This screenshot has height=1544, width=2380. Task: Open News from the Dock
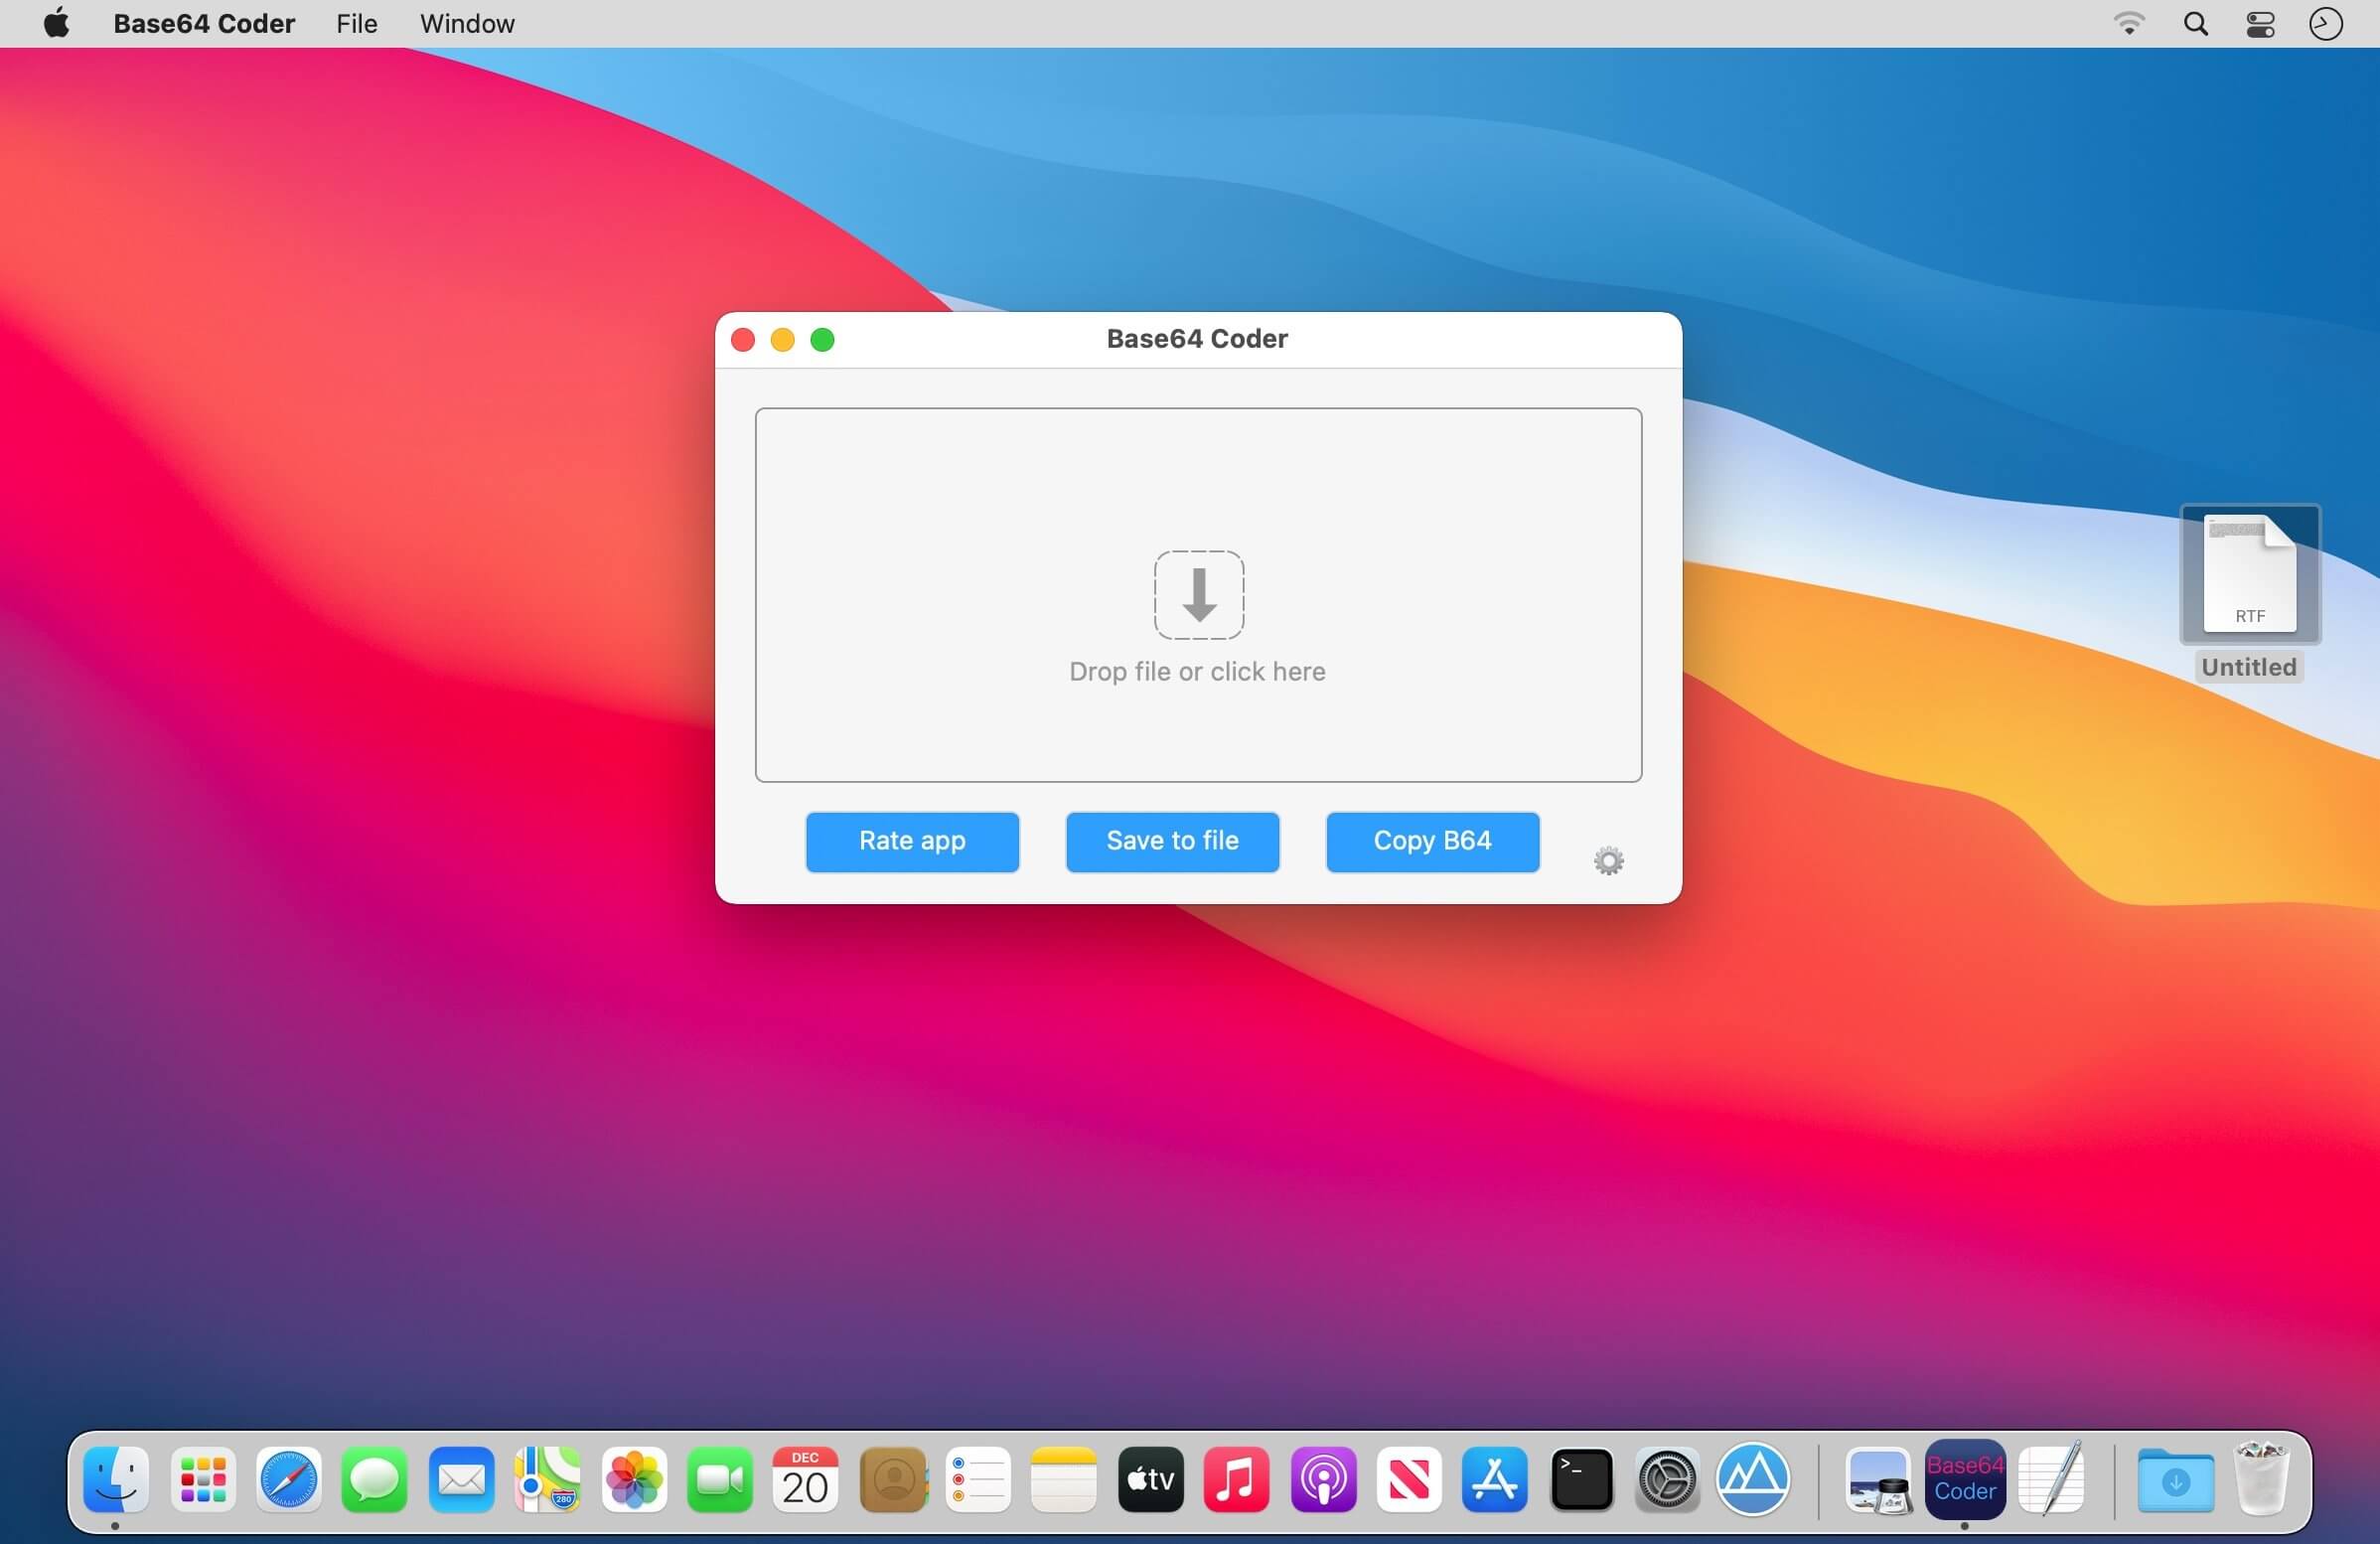click(x=1409, y=1478)
